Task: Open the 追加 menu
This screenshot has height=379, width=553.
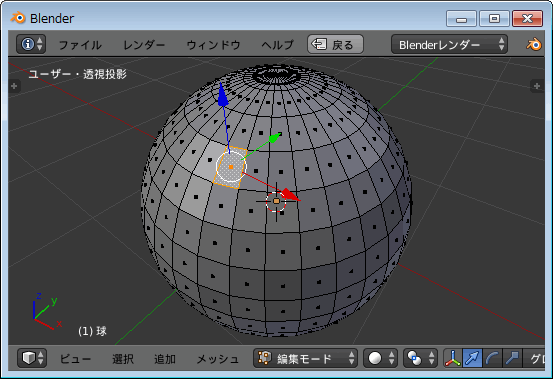Action: click(x=165, y=359)
